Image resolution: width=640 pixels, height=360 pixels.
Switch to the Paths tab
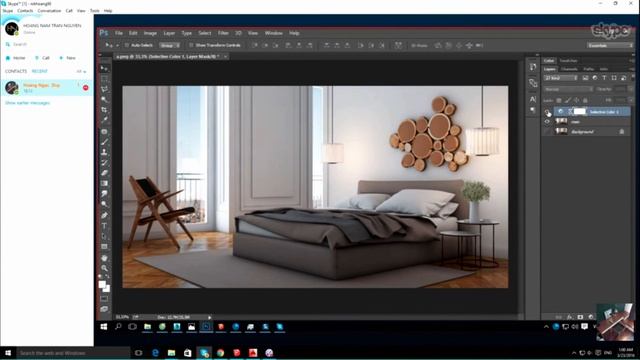tap(589, 69)
